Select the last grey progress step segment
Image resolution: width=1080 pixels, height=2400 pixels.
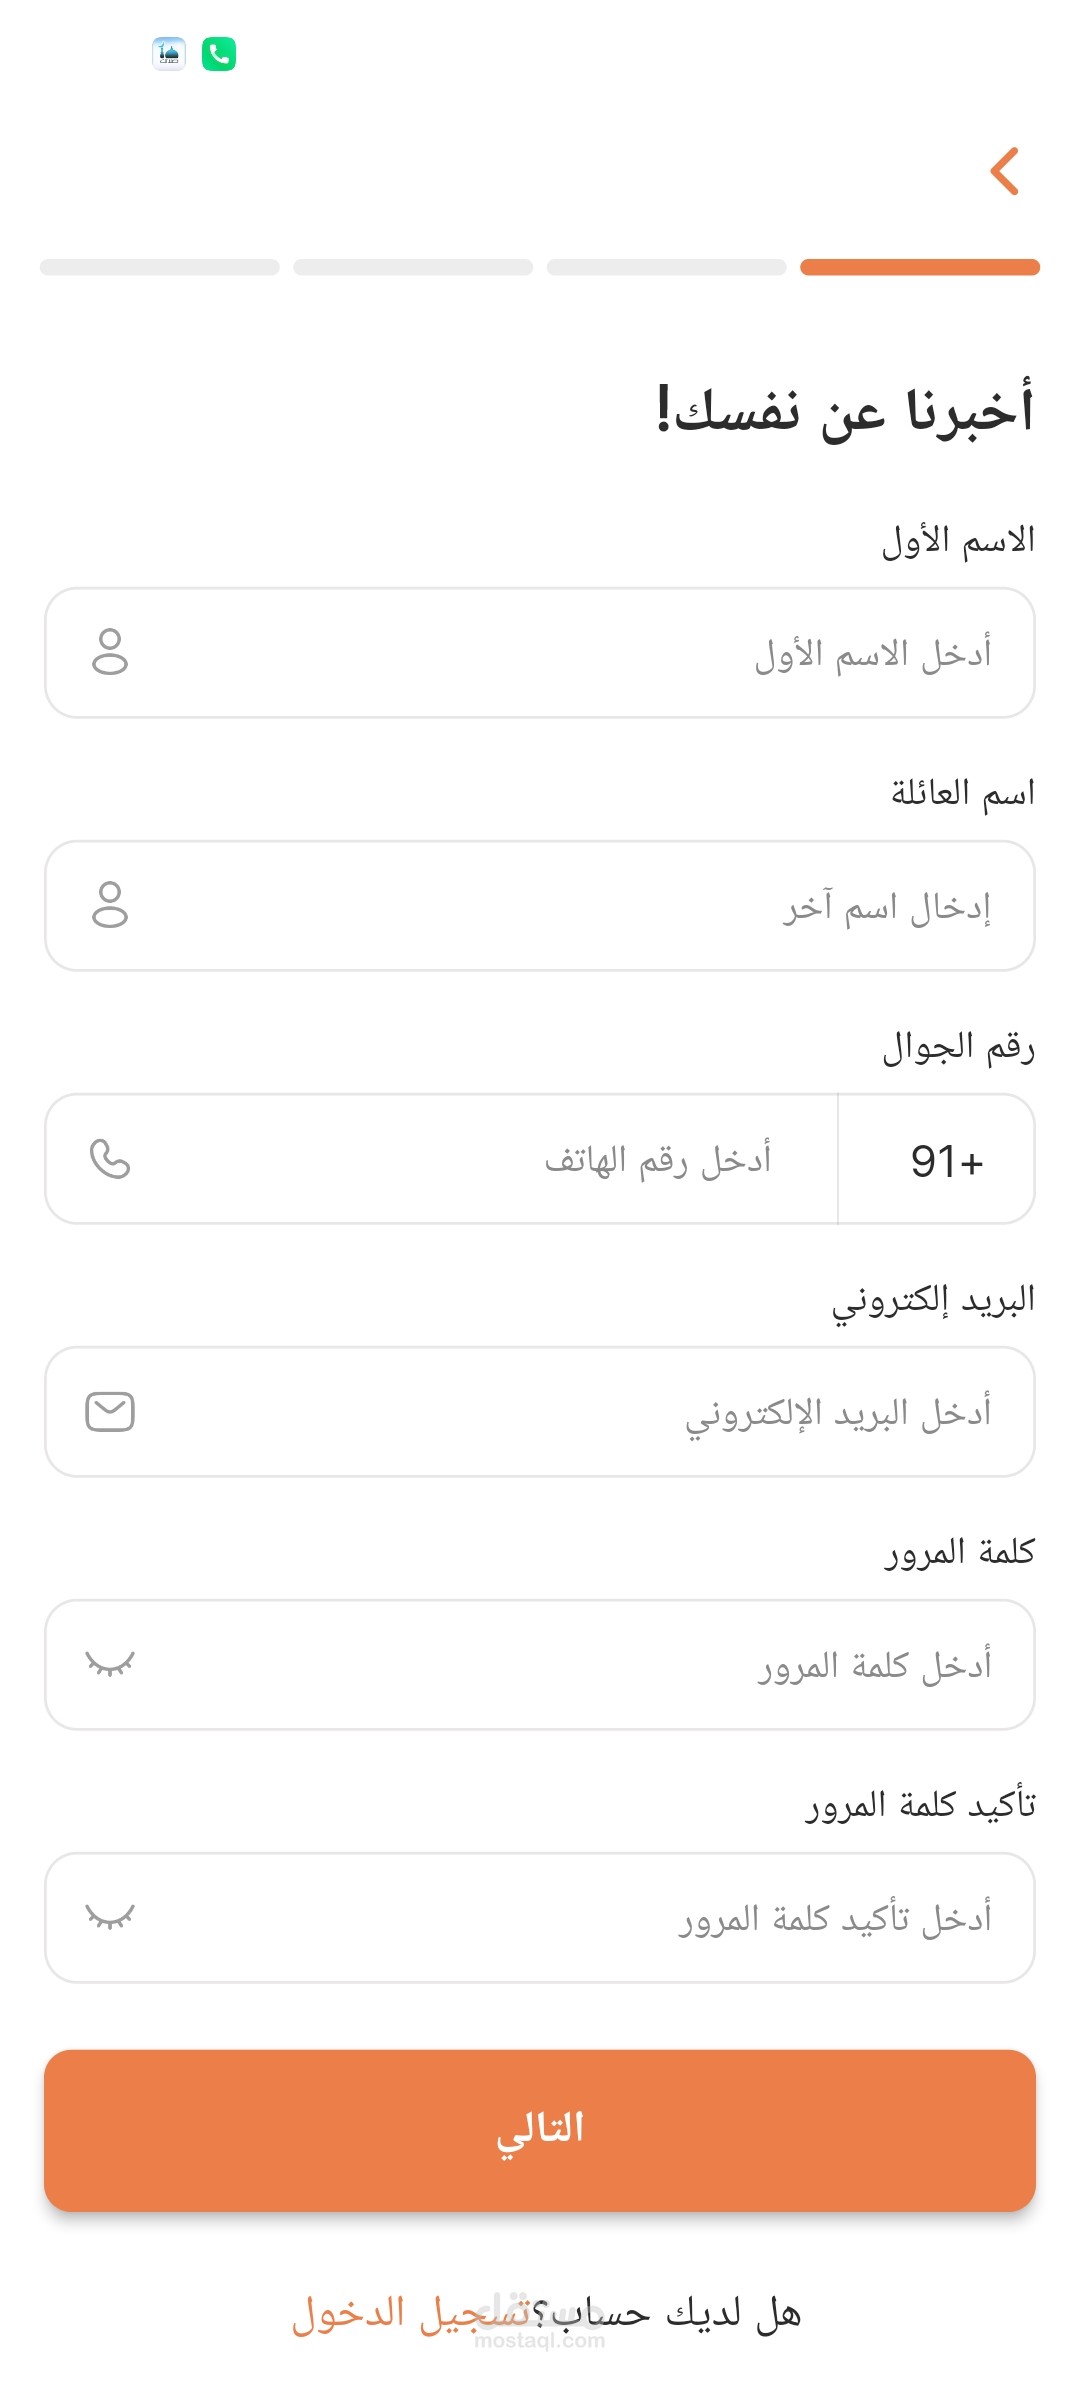click(x=160, y=267)
